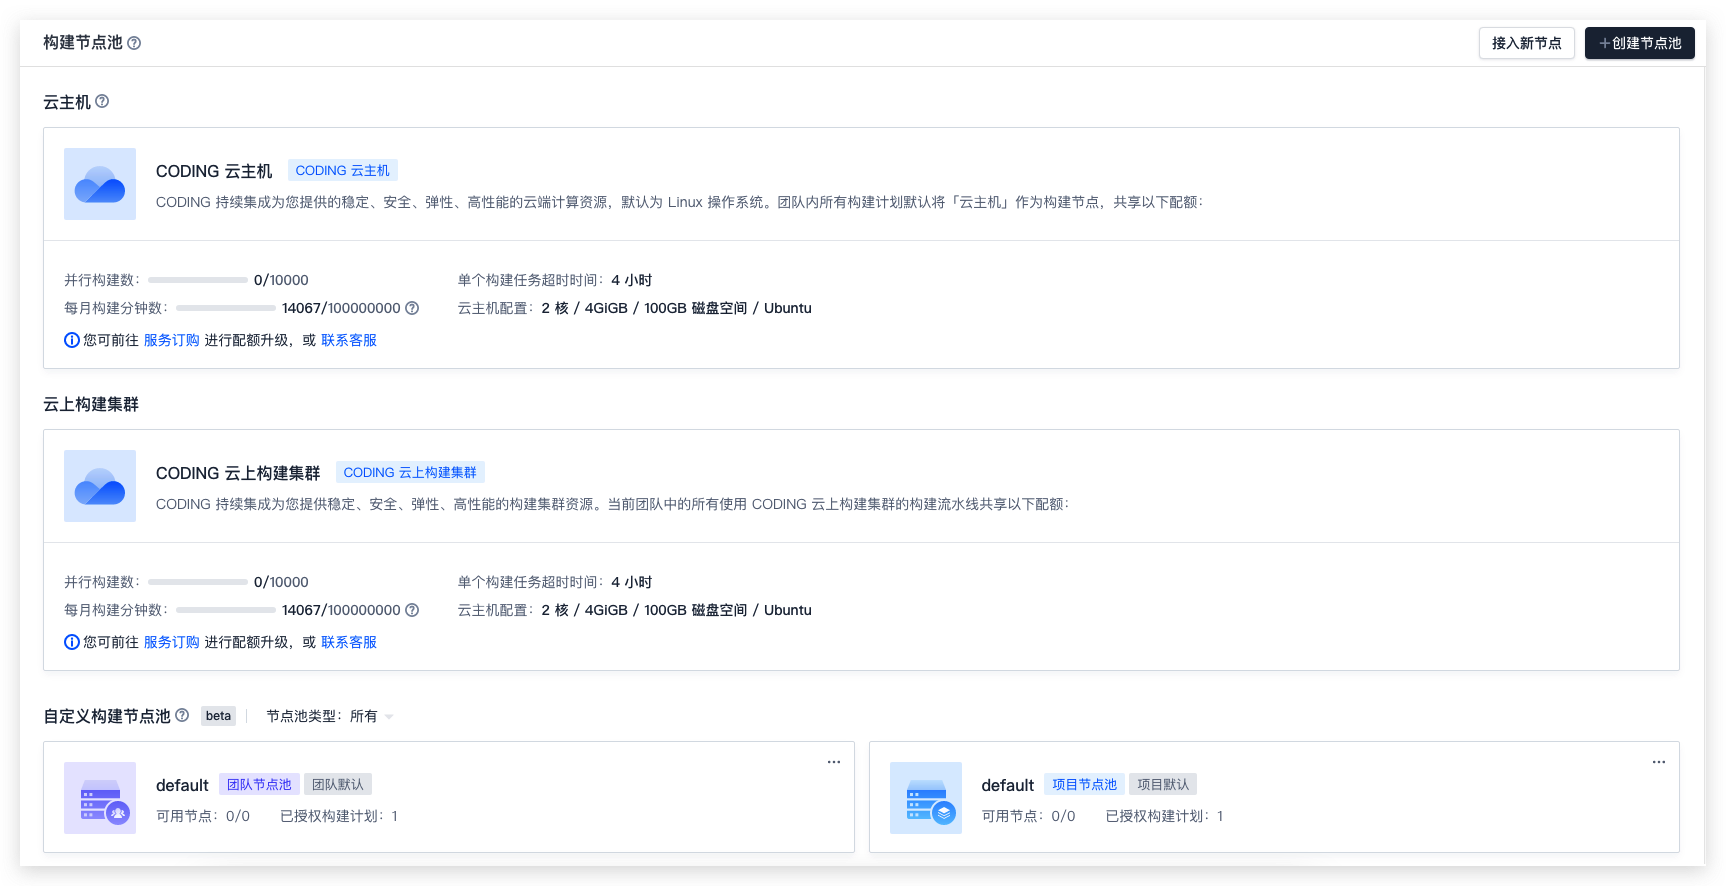This screenshot has width=1726, height=886.
Task: Click 单个构建任务超时时间 4 小时 in 云主机 card
Action: tap(555, 280)
